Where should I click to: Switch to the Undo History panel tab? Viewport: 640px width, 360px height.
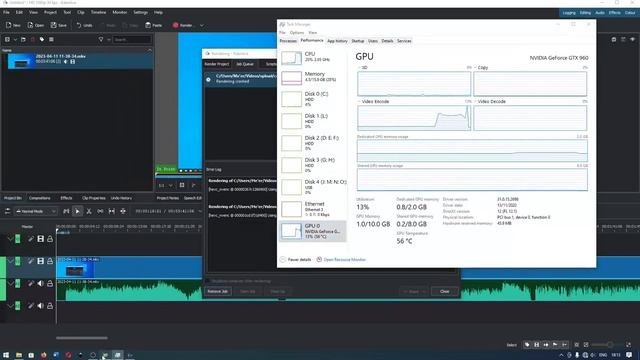point(121,198)
